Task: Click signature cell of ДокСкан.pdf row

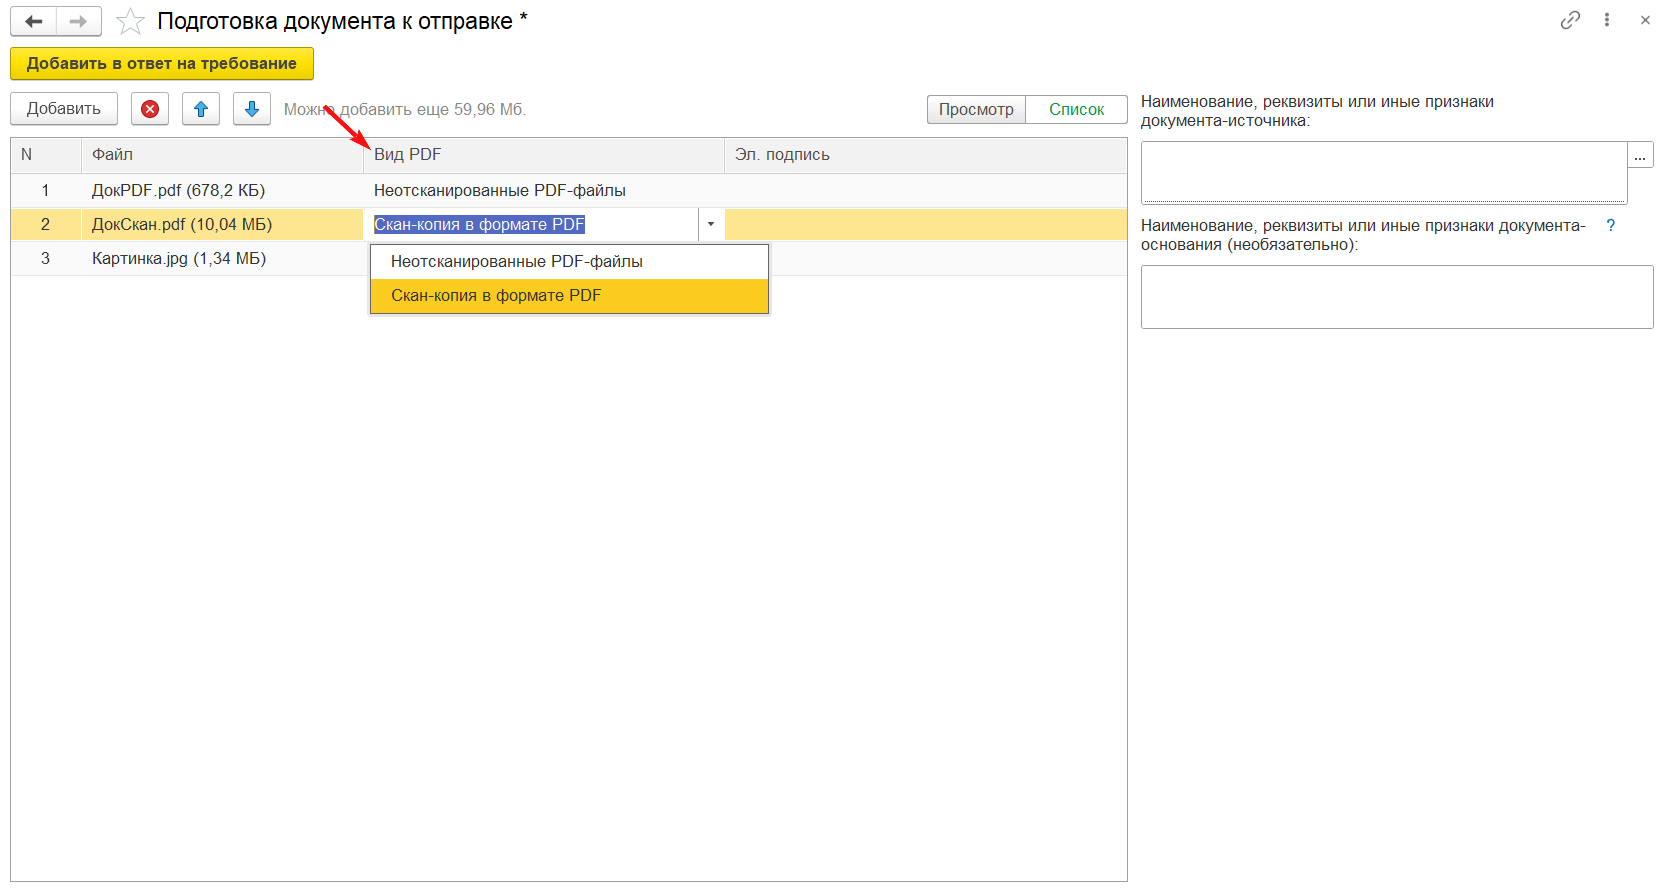Action: pos(925,225)
